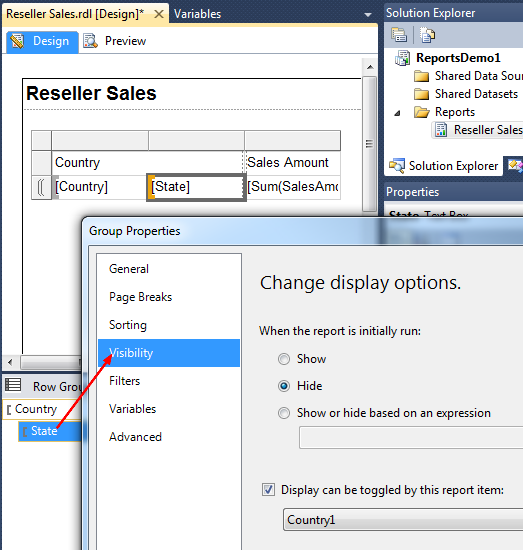523x550 pixels.
Task: Click the Row Groups grid icon
Action: click(x=13, y=385)
